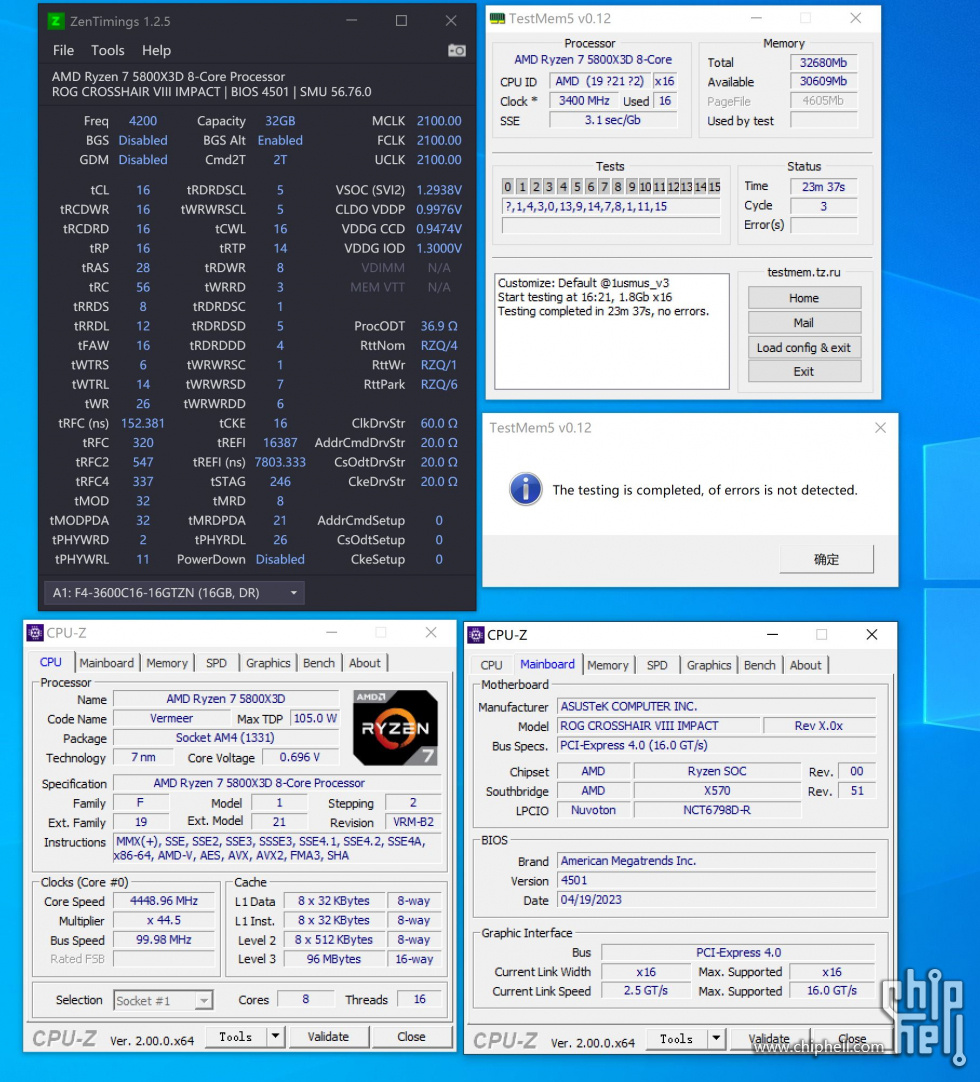The width and height of the screenshot is (980, 1082).
Task: Open SPD tab in right CPU-Z window
Action: tap(657, 665)
